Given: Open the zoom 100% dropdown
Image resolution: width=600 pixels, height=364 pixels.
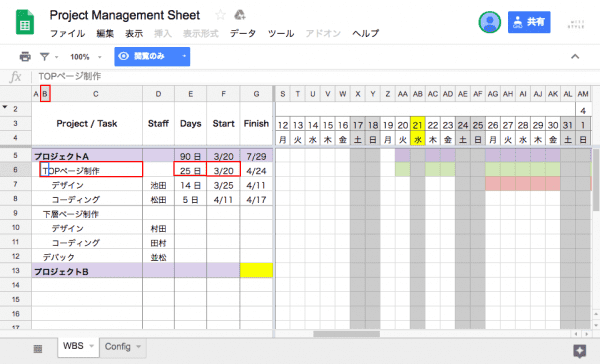Looking at the screenshot, I should coord(86,57).
